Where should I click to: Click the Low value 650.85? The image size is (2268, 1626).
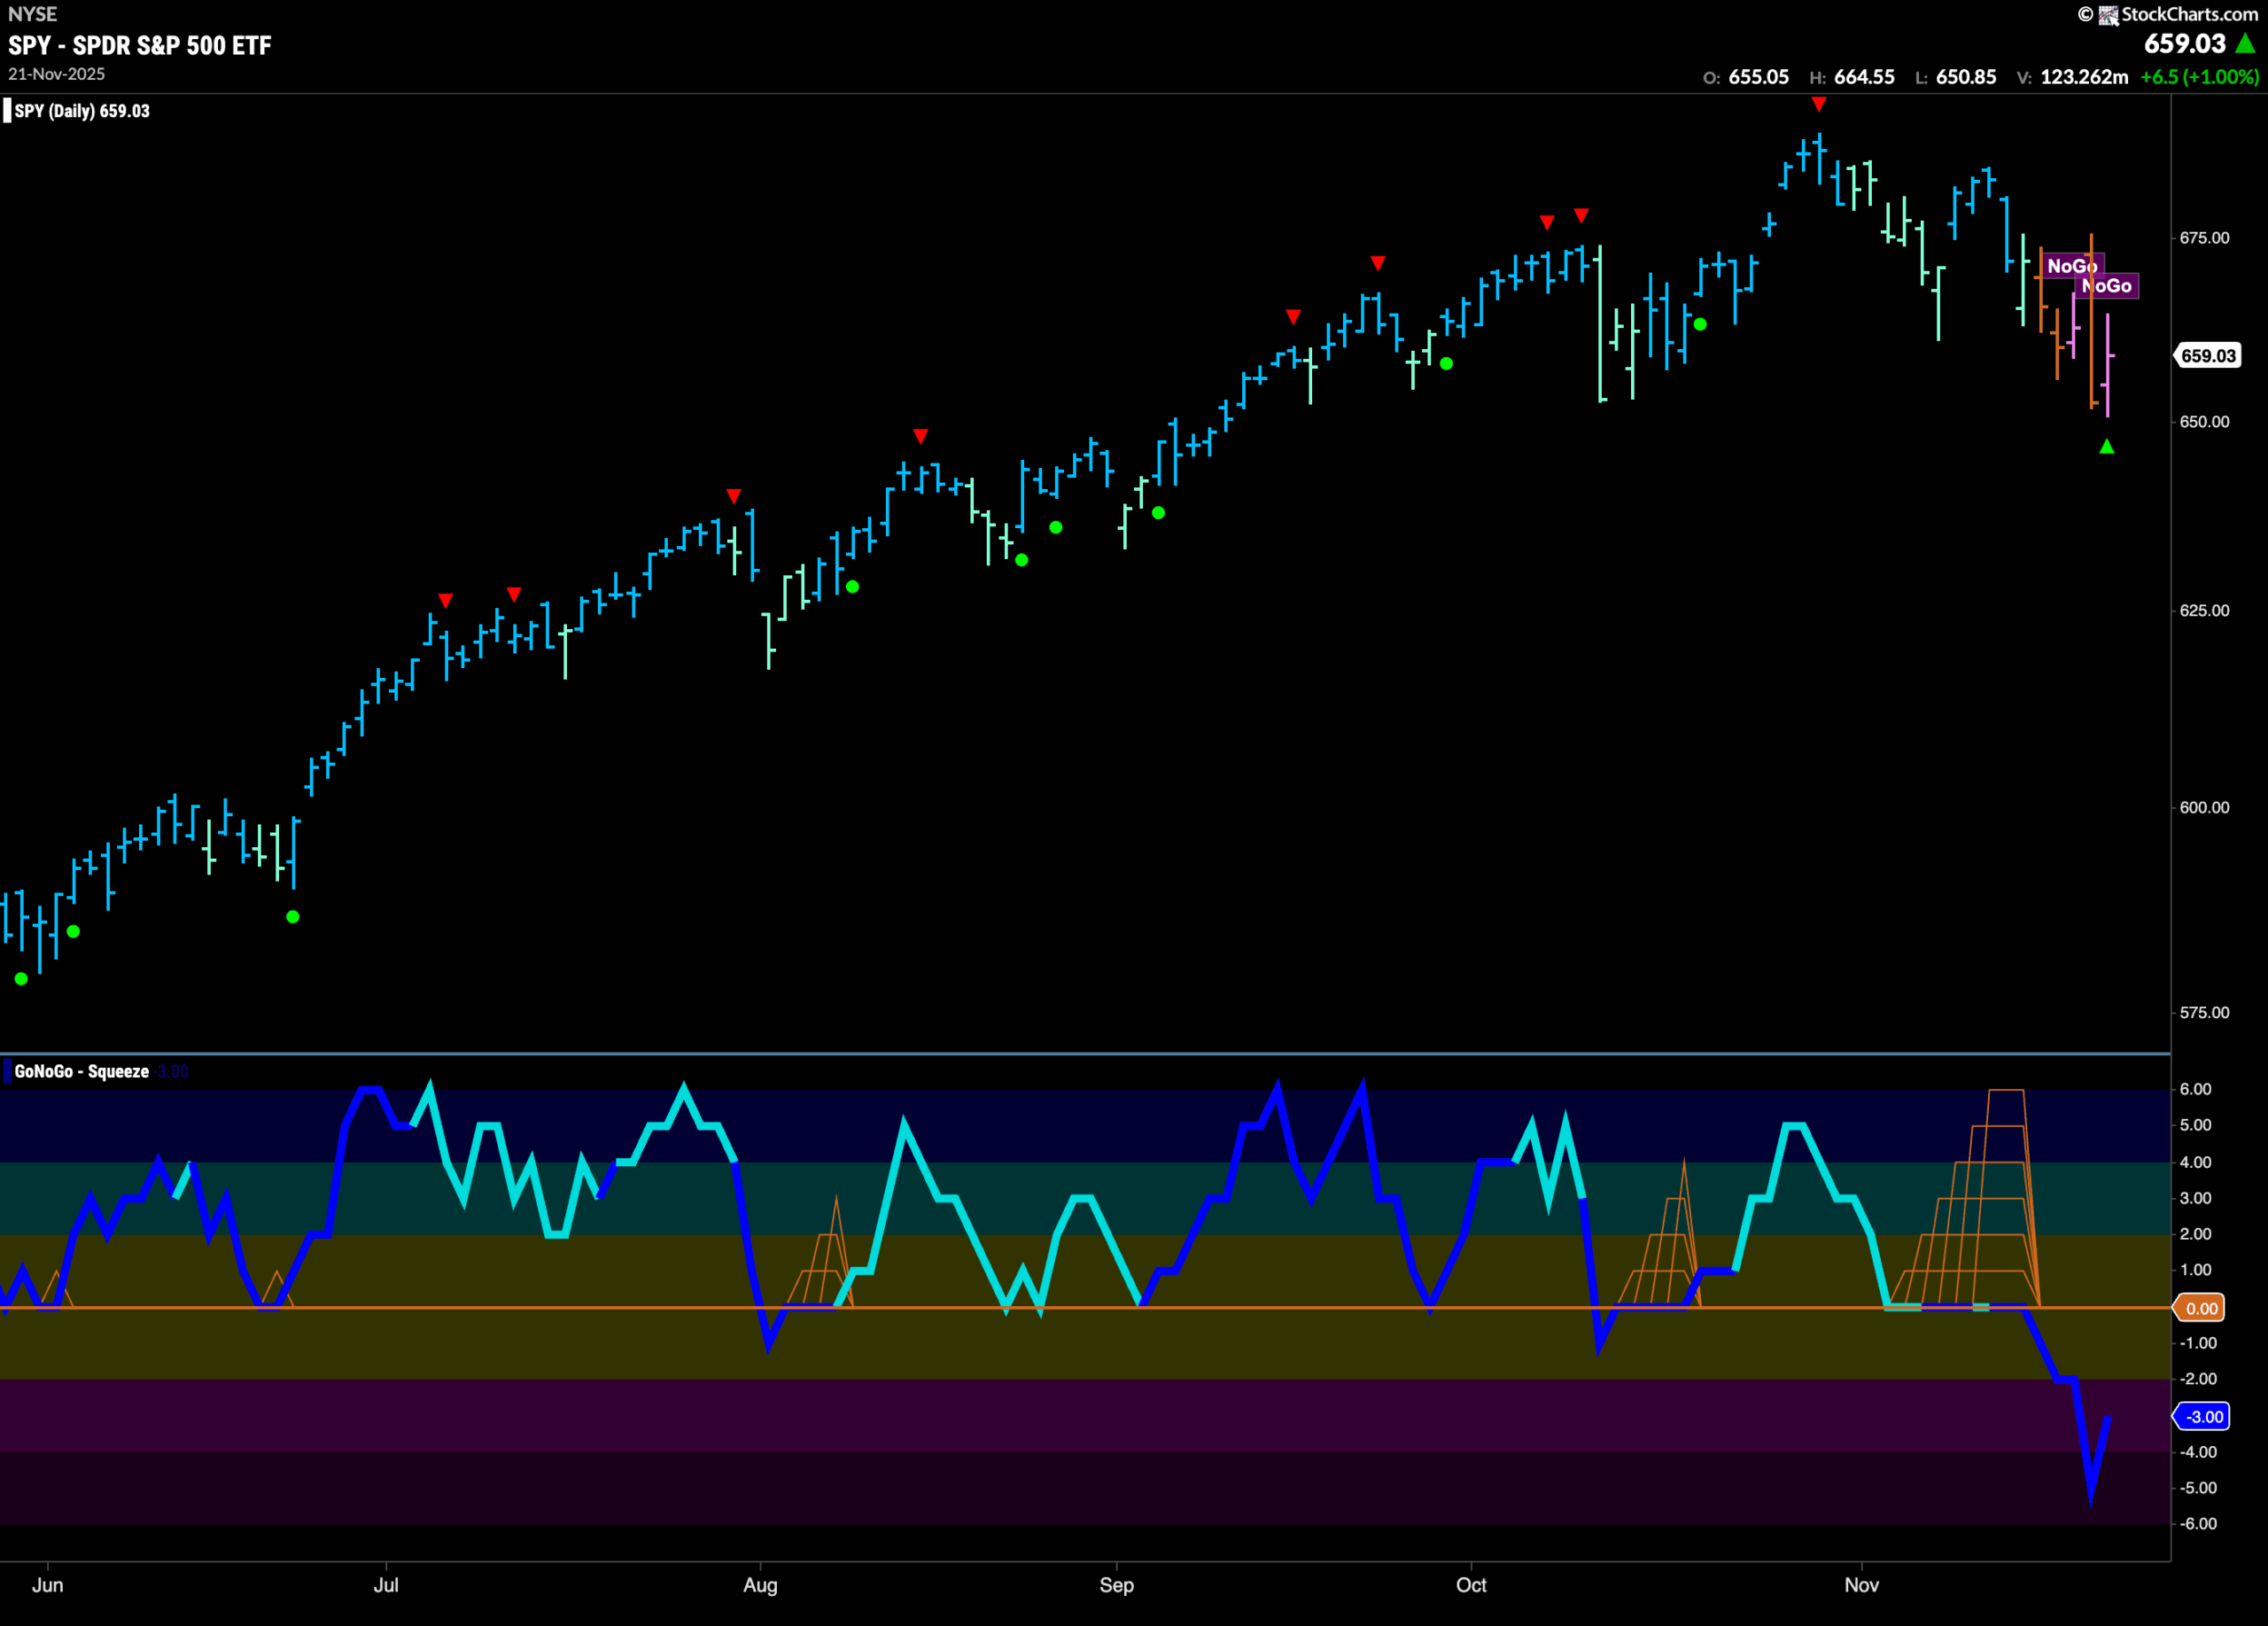[1966, 77]
